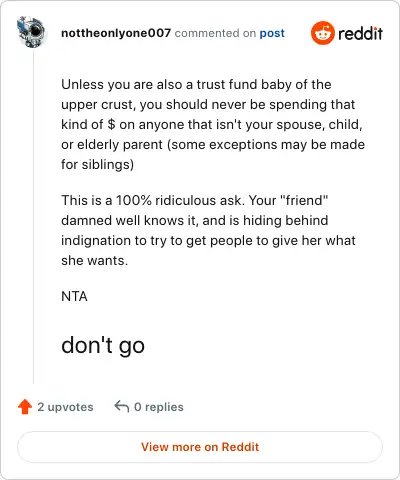The image size is (400, 480).
Task: Click the "2 upvotes" count
Action: (65, 407)
